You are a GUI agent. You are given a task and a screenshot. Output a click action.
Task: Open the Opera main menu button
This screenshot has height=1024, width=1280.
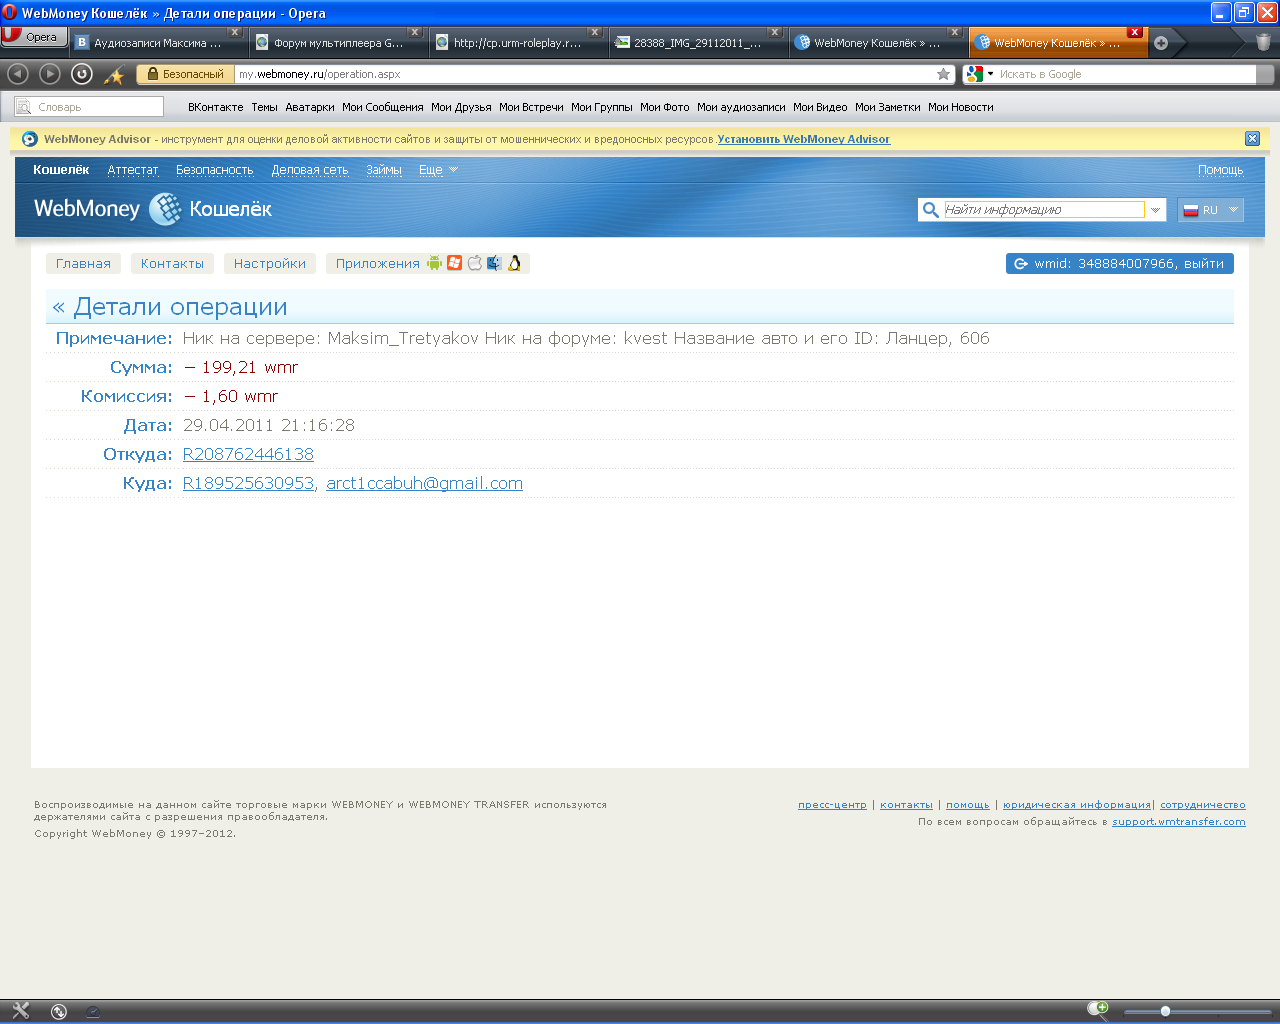click(x=34, y=37)
